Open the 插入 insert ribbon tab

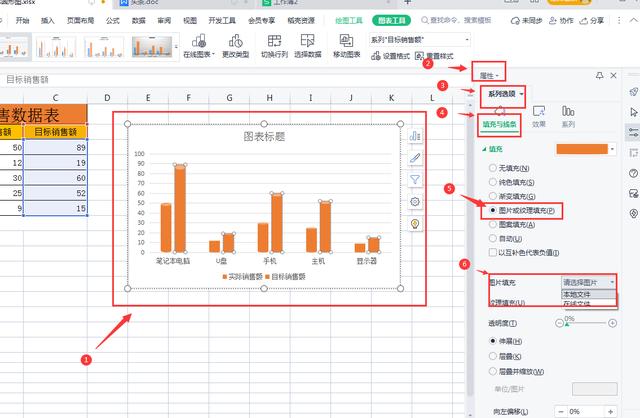(48, 20)
